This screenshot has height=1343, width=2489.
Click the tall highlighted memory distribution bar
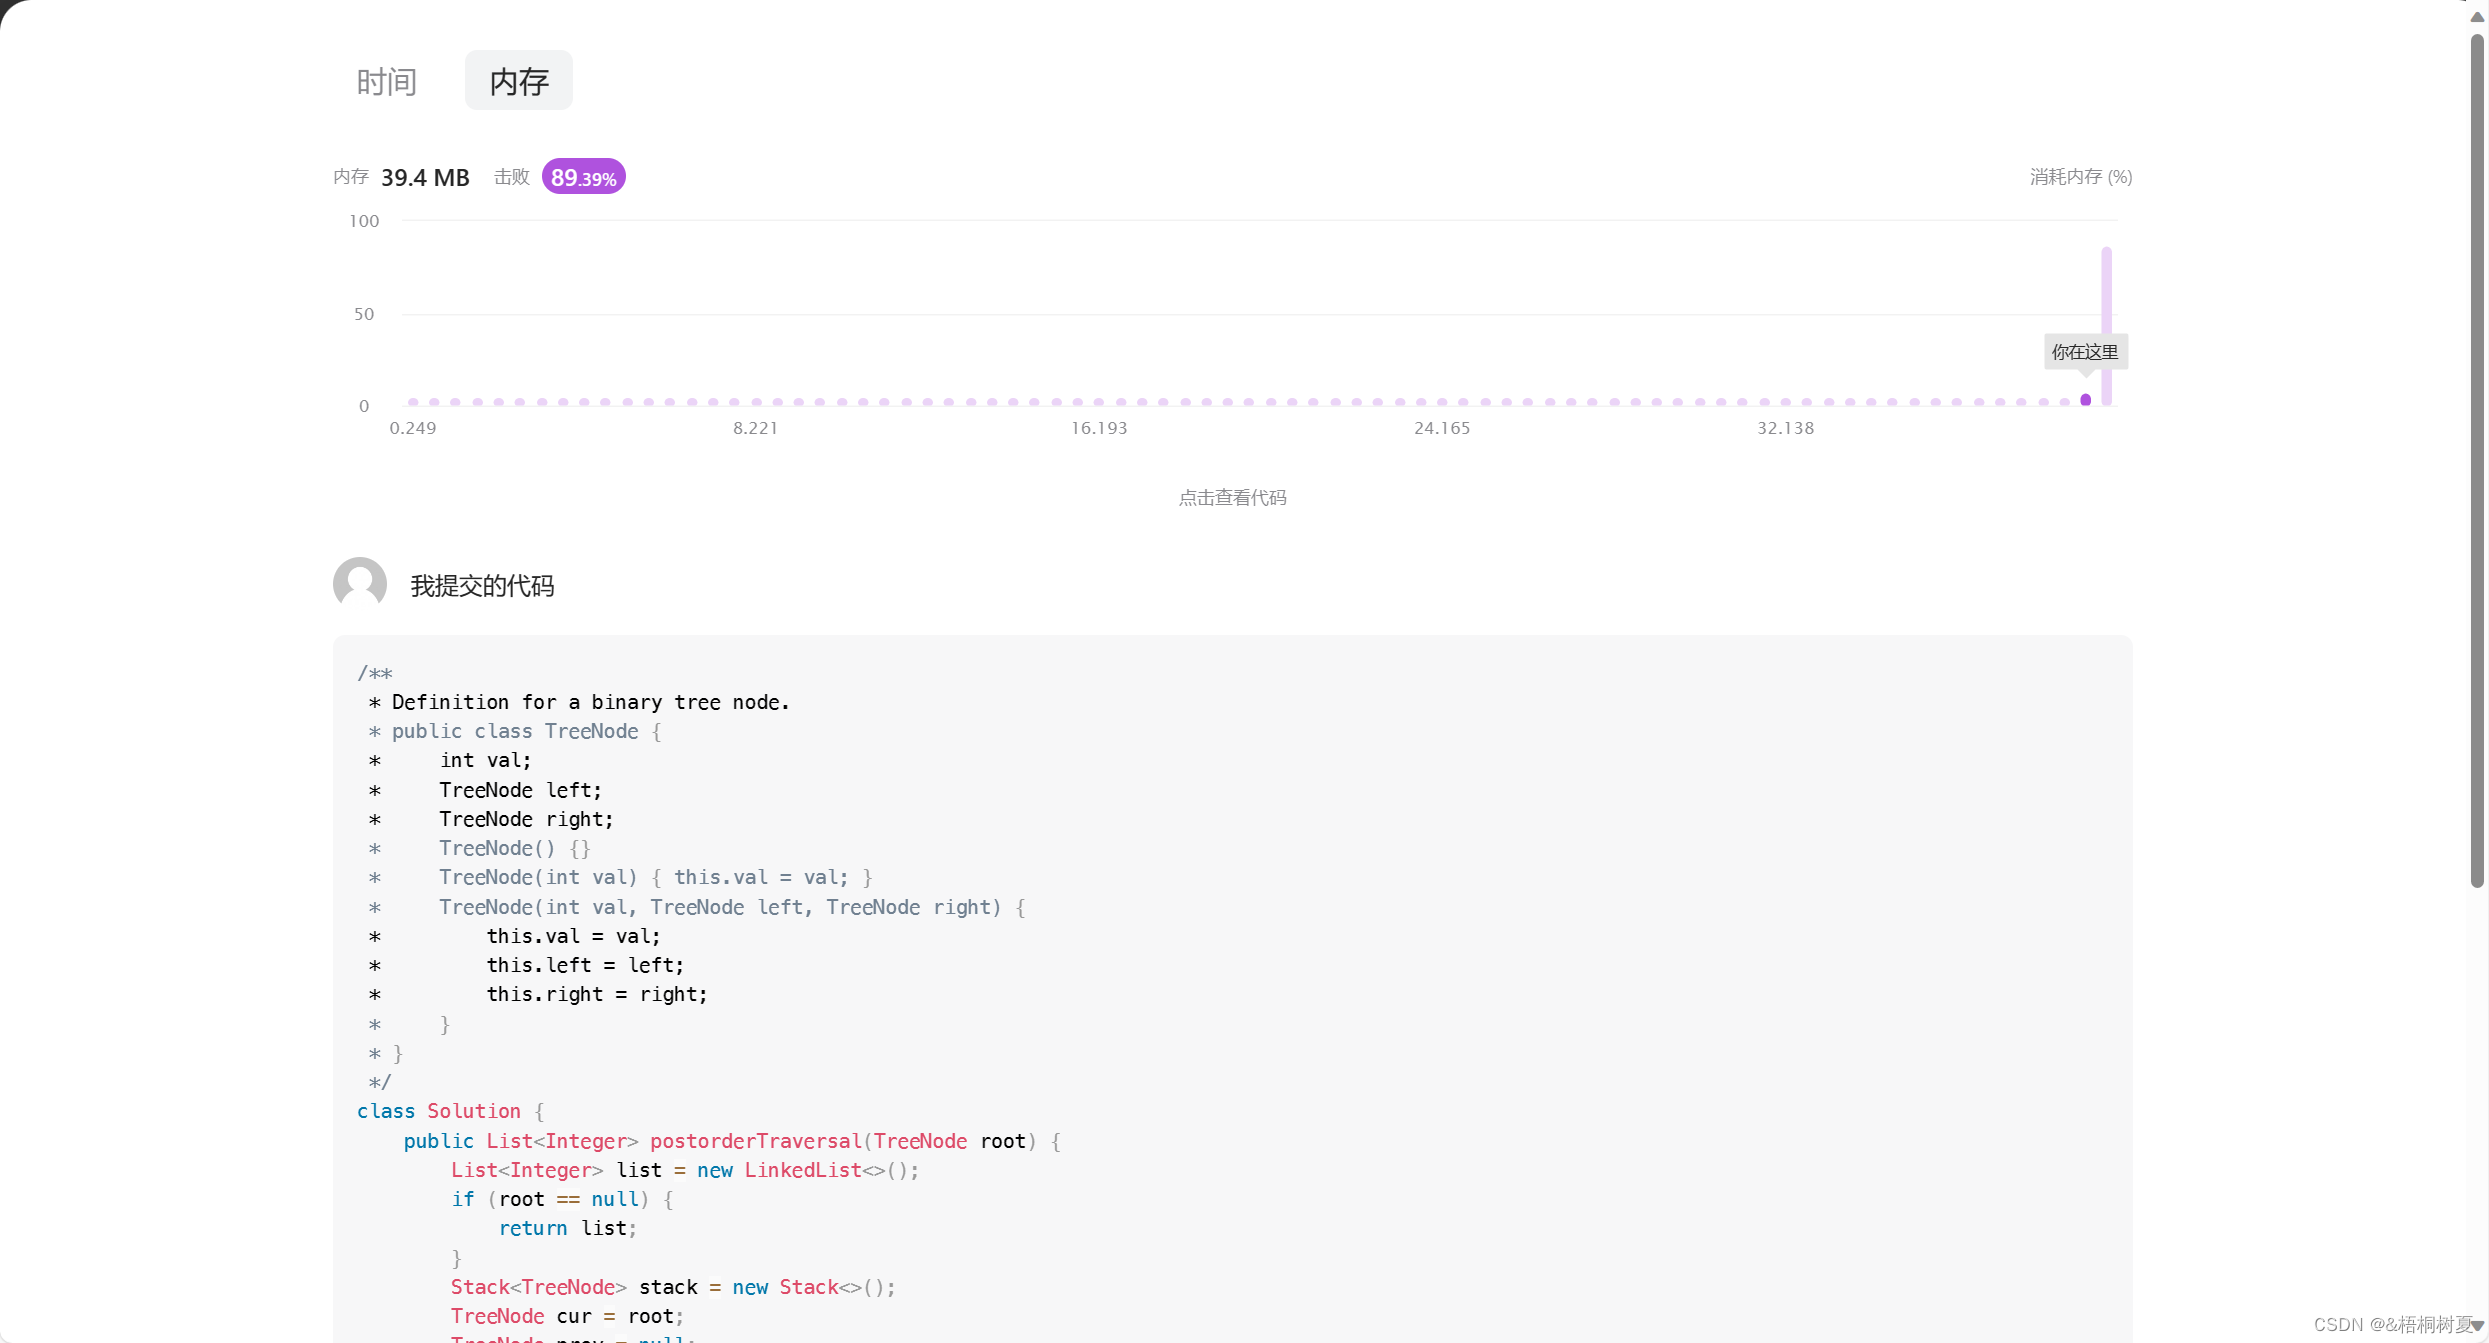(2106, 326)
